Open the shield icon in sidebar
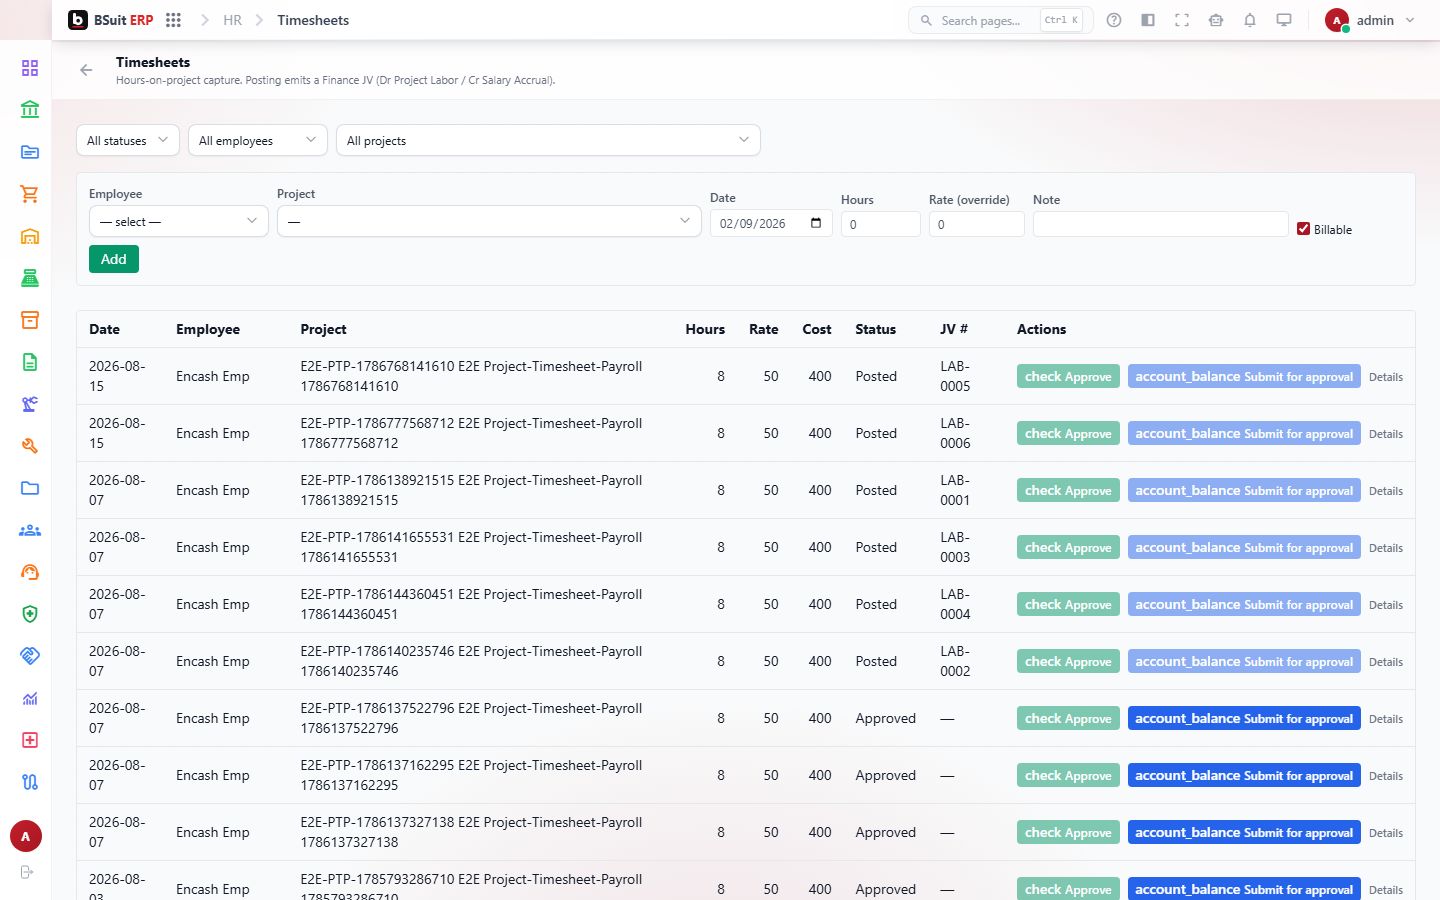The width and height of the screenshot is (1440, 900). click(x=30, y=614)
